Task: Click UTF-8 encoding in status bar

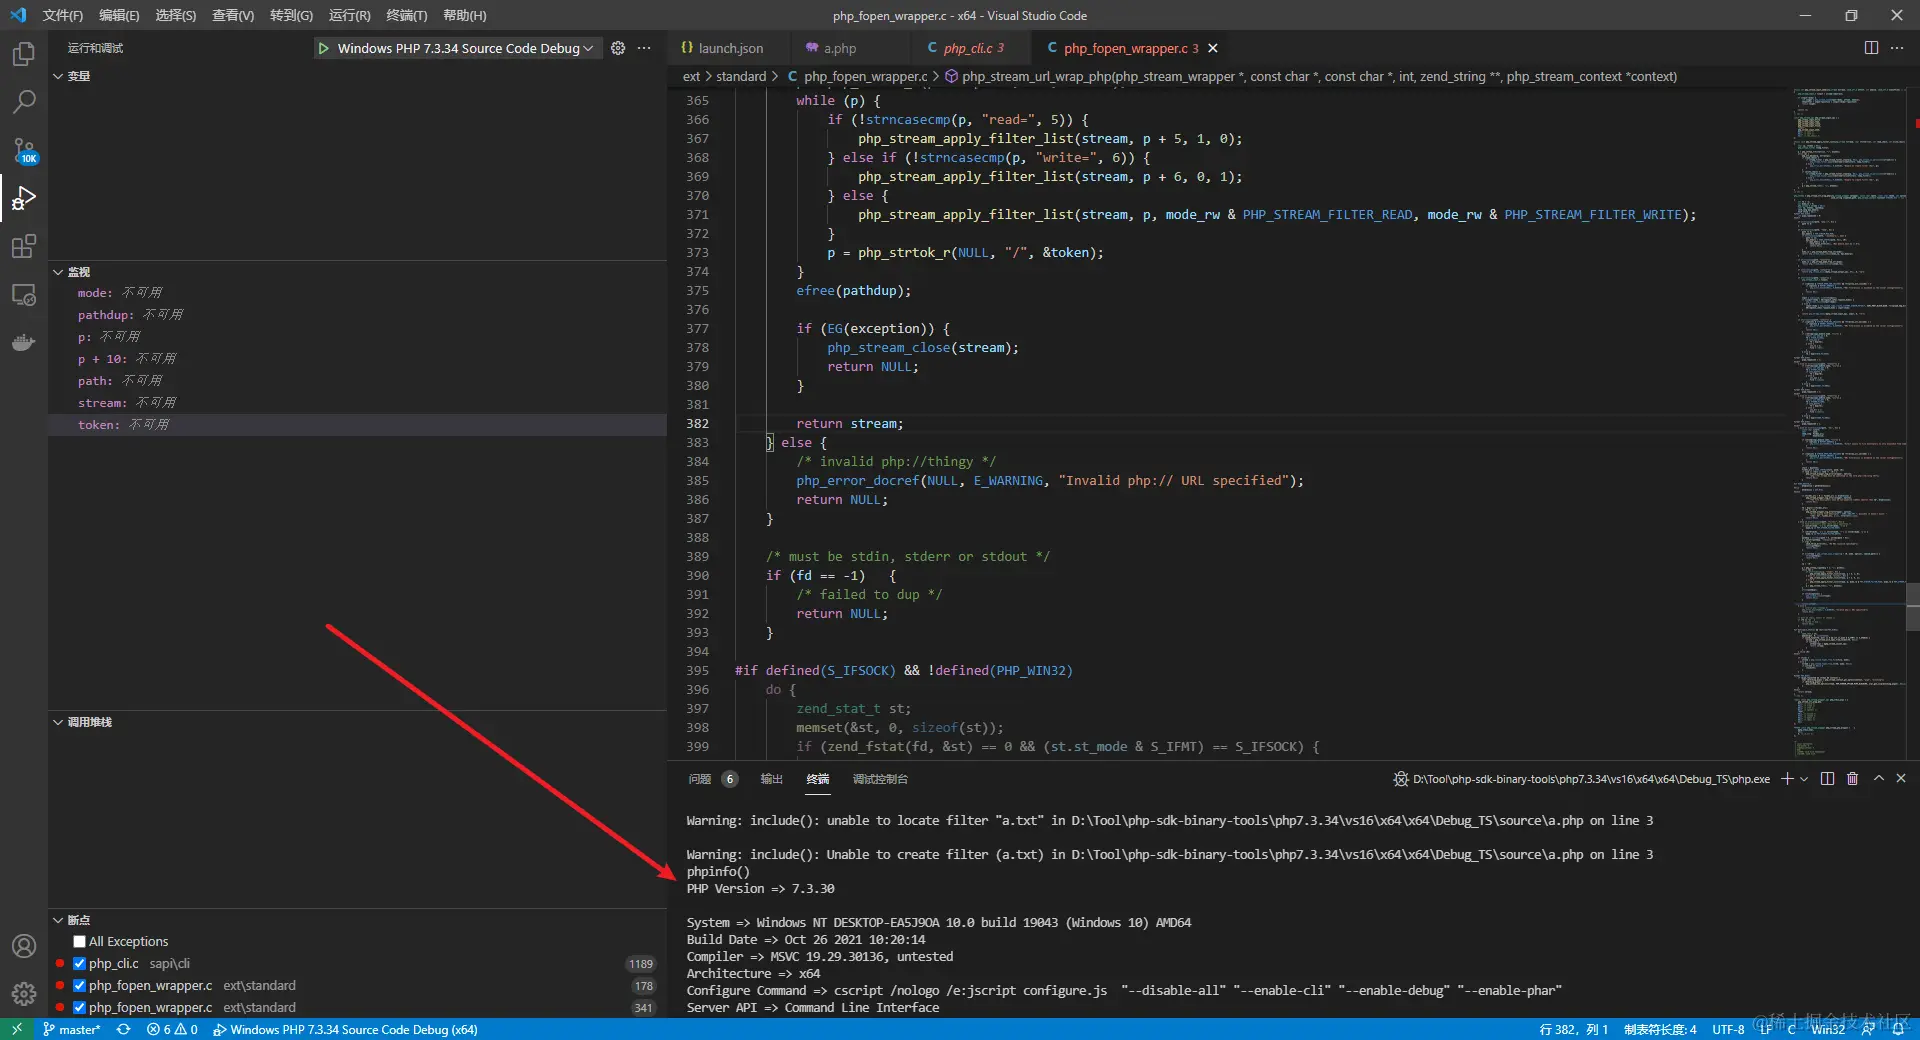Action: tap(1728, 1029)
